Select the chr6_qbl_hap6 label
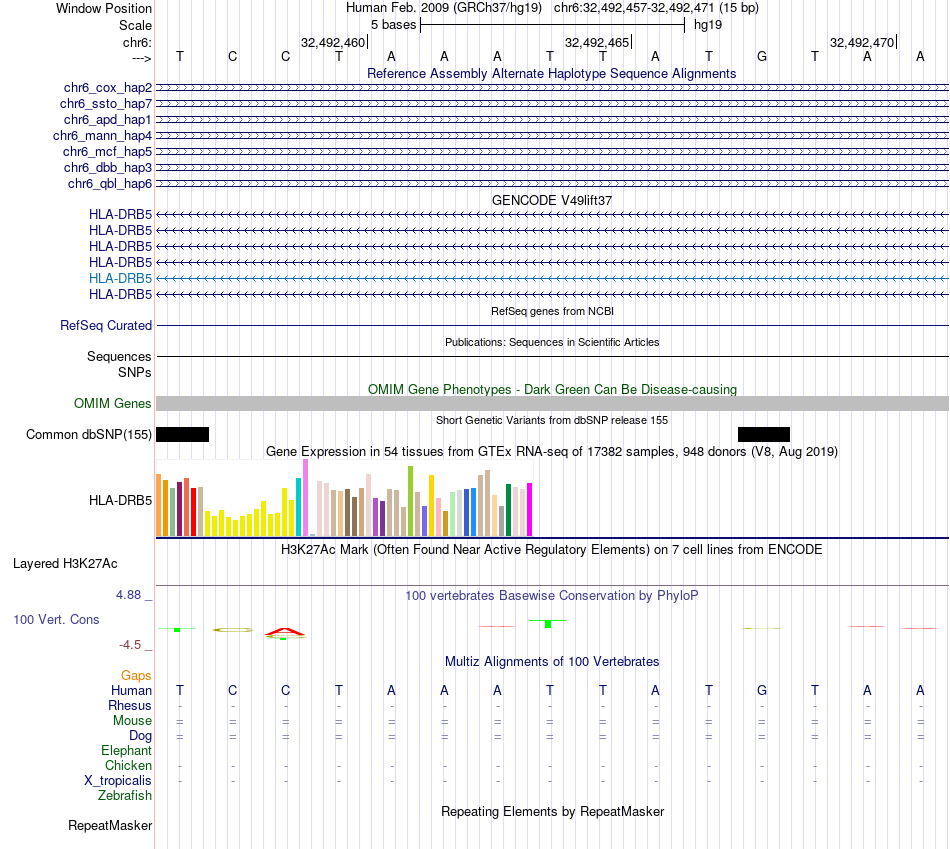The image size is (950, 849). click(x=110, y=184)
